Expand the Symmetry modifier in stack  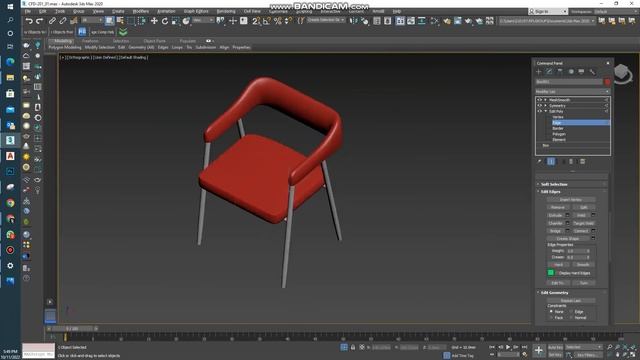(x=545, y=106)
